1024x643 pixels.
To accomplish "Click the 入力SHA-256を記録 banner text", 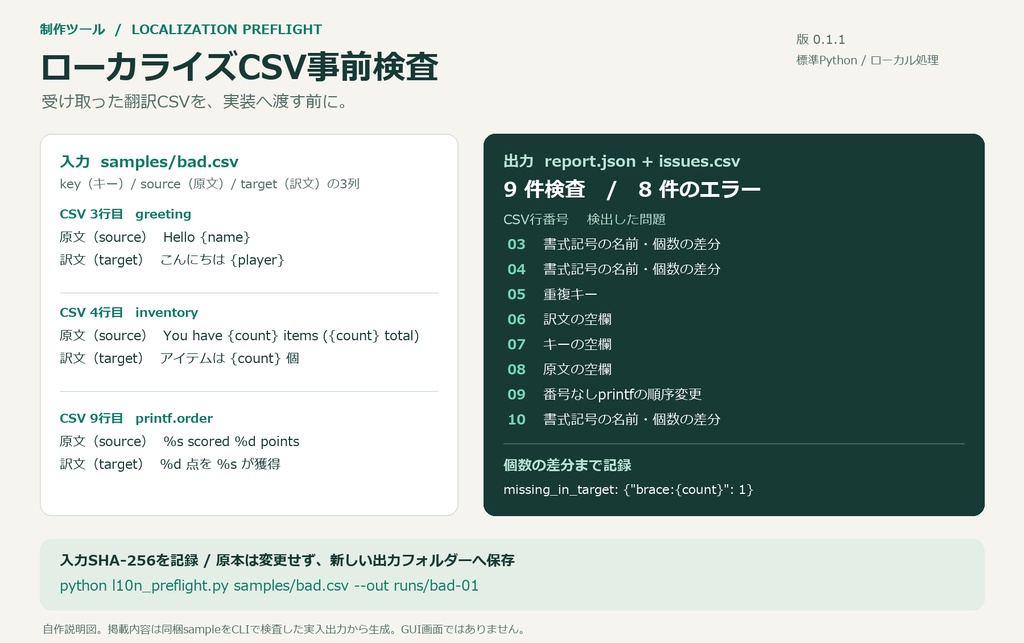I will click(x=287, y=560).
